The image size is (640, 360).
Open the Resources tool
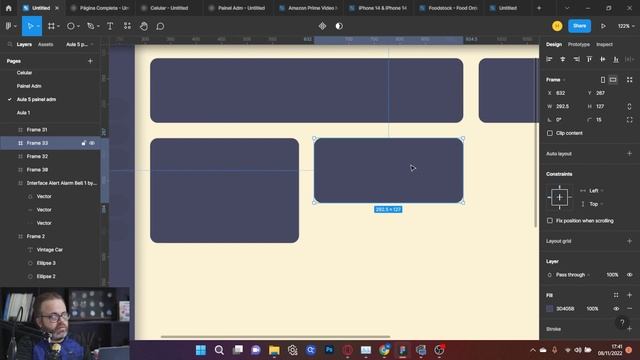(127, 26)
